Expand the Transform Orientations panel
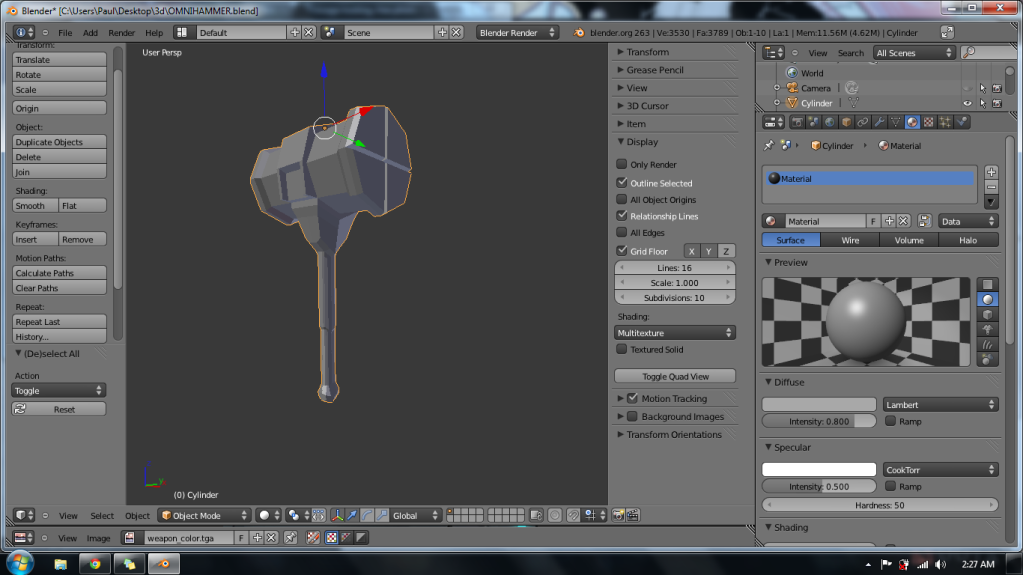1023x575 pixels. pos(675,435)
